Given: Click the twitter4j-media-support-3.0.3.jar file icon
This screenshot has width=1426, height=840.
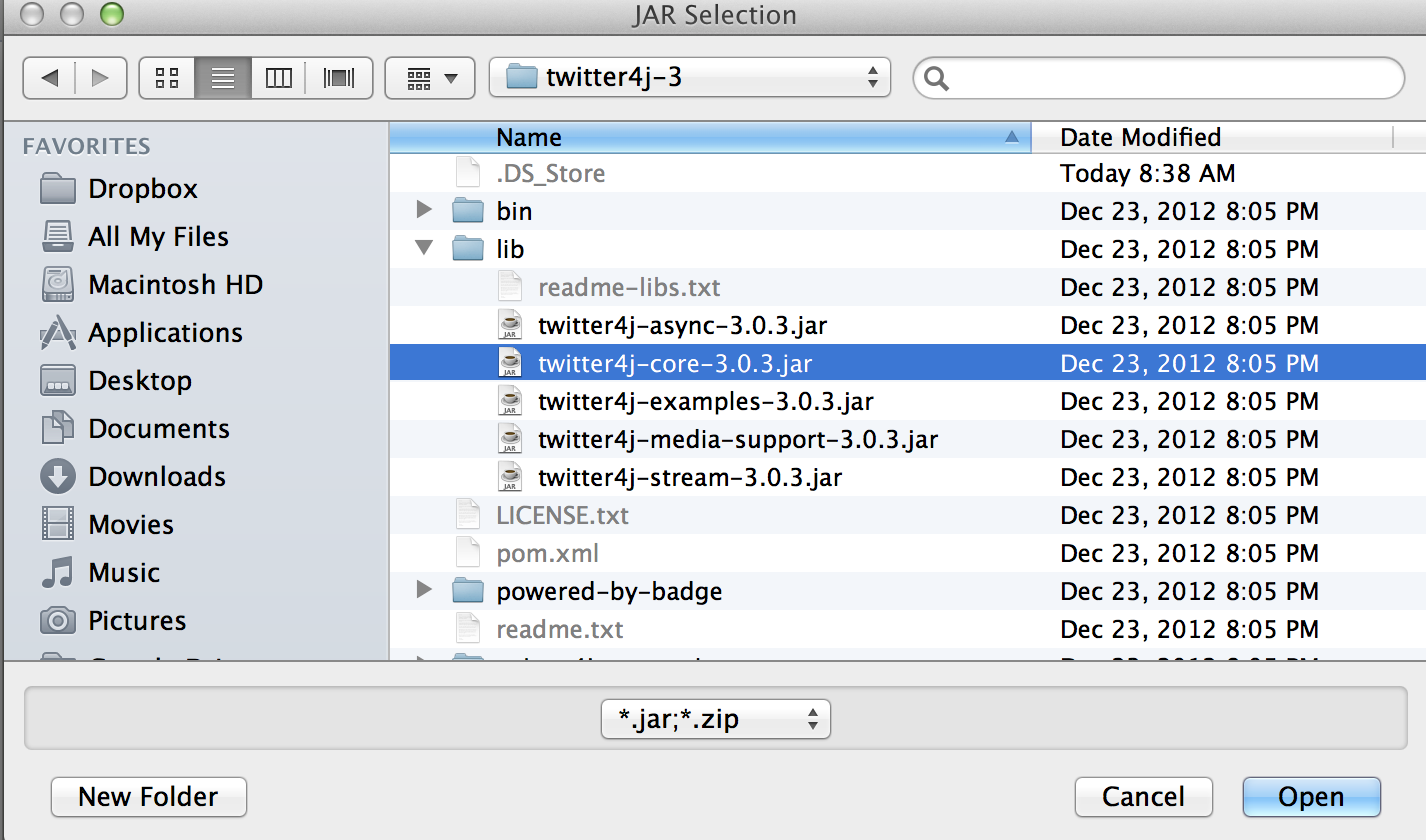Looking at the screenshot, I should (x=510, y=439).
